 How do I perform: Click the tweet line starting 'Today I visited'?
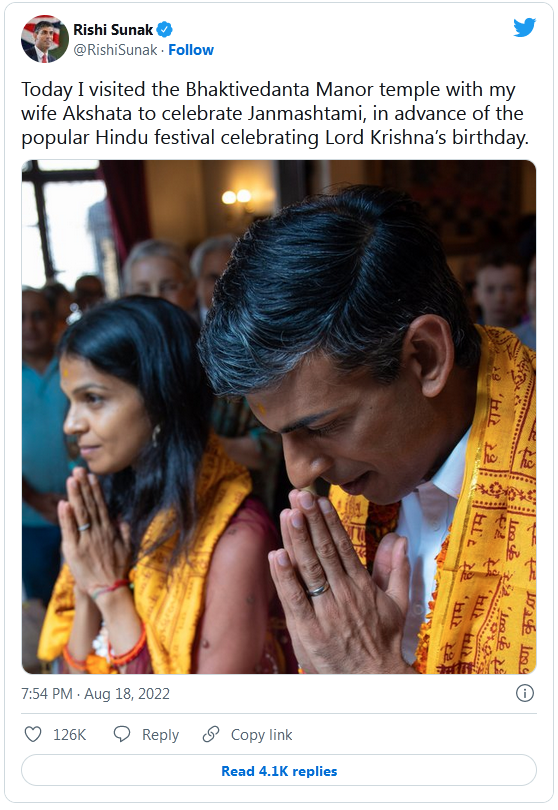pos(268,89)
